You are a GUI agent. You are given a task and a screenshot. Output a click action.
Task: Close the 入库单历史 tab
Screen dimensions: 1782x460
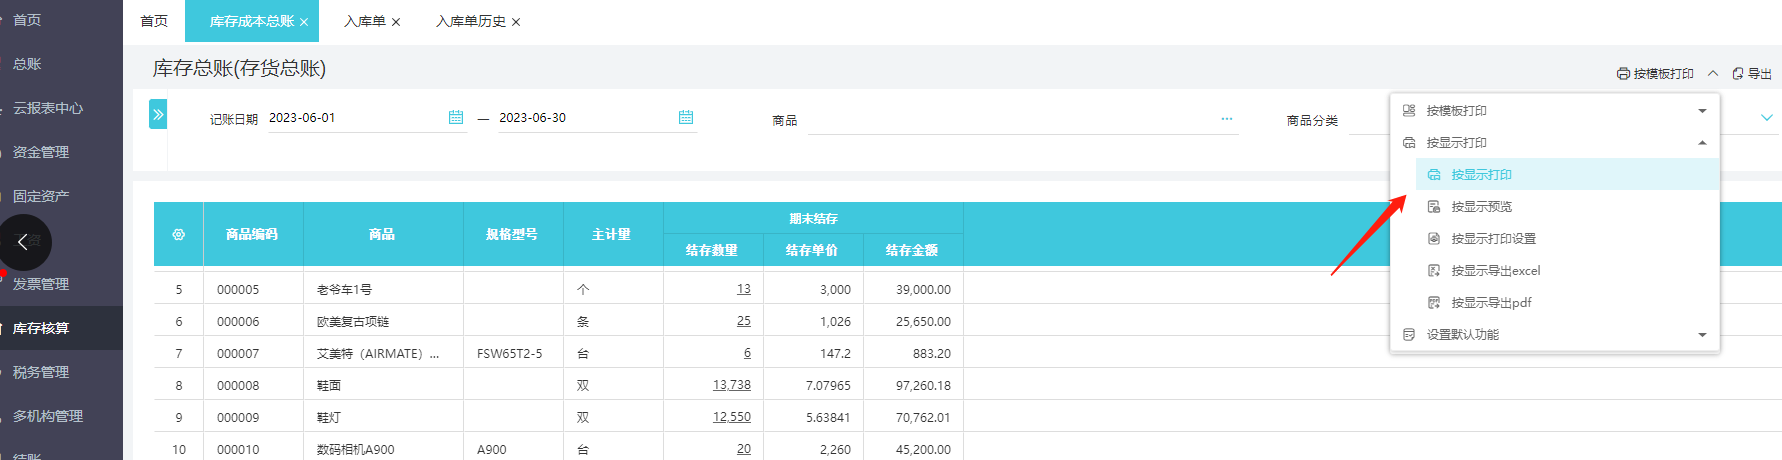[x=516, y=22]
